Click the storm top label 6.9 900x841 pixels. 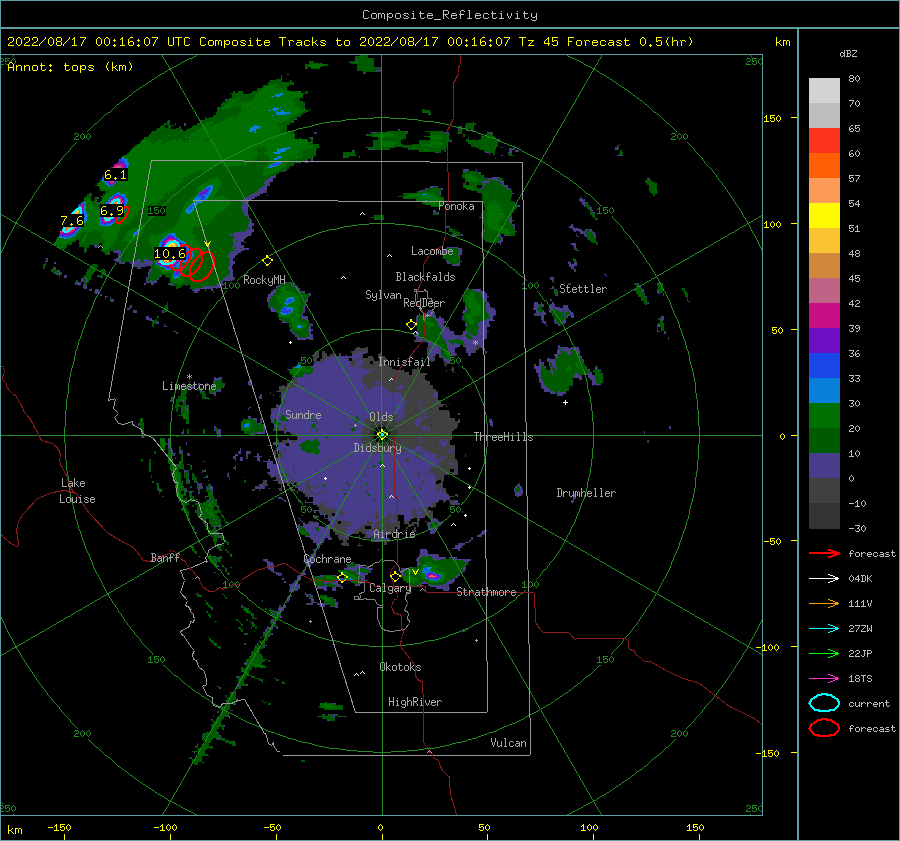pyautogui.click(x=112, y=211)
